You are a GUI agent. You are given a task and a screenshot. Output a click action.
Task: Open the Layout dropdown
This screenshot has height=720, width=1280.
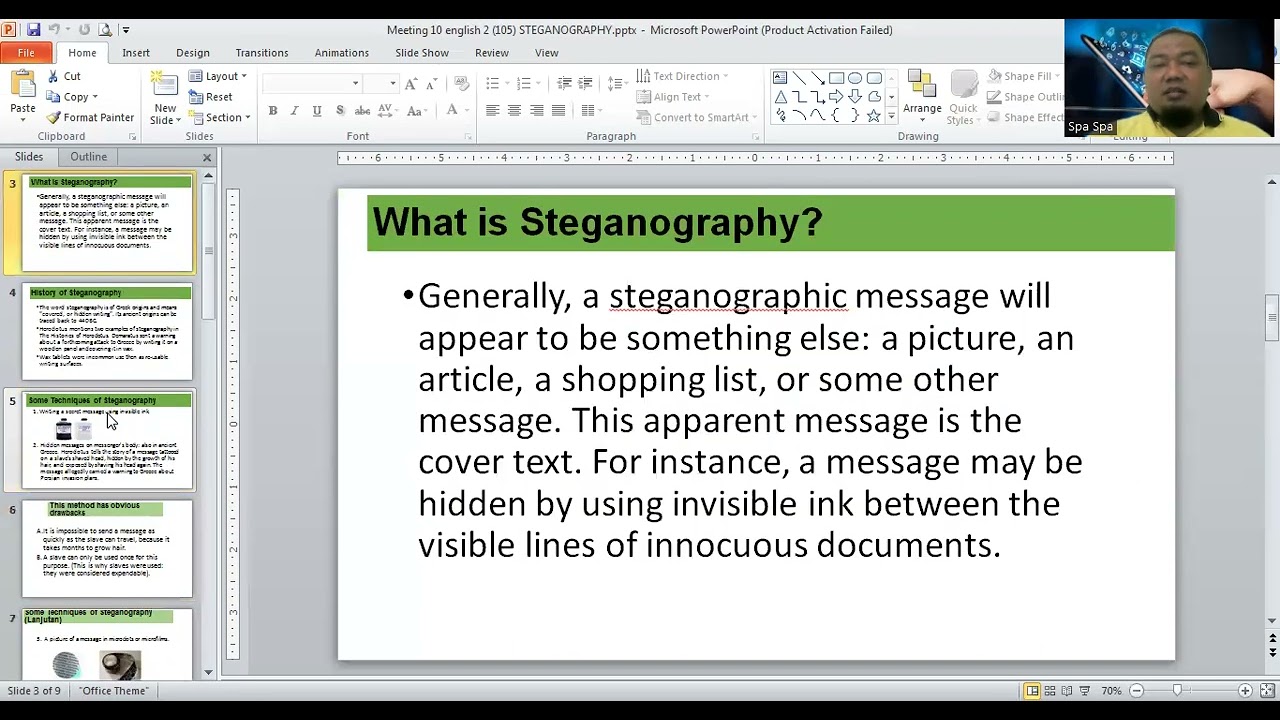click(217, 76)
